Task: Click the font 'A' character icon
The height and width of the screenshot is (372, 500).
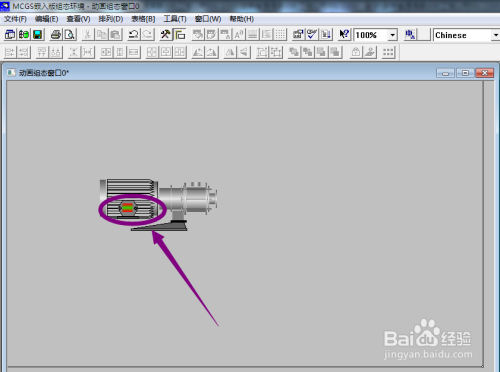Action: (x=239, y=34)
